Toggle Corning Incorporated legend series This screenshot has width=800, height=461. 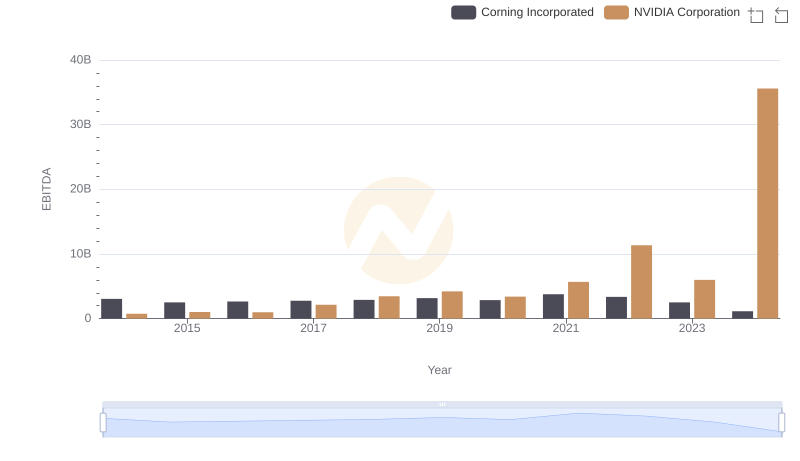coord(522,12)
